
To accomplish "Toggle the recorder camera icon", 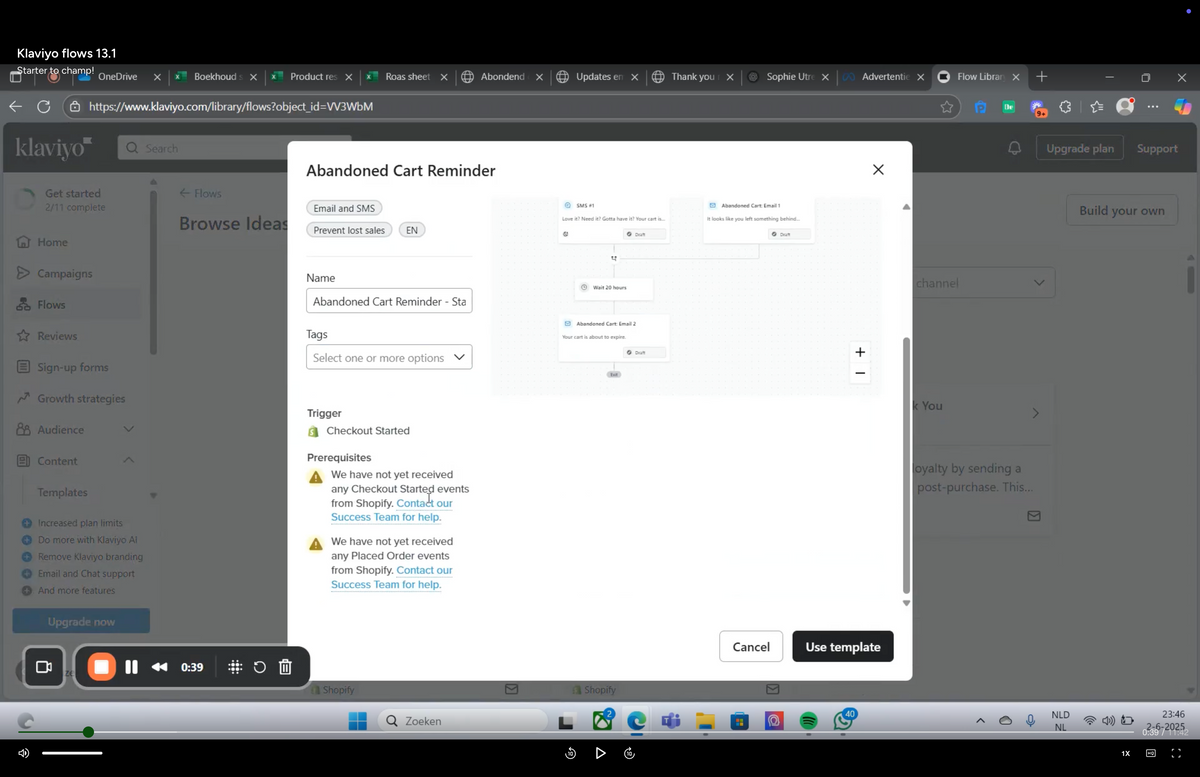I will [43, 667].
